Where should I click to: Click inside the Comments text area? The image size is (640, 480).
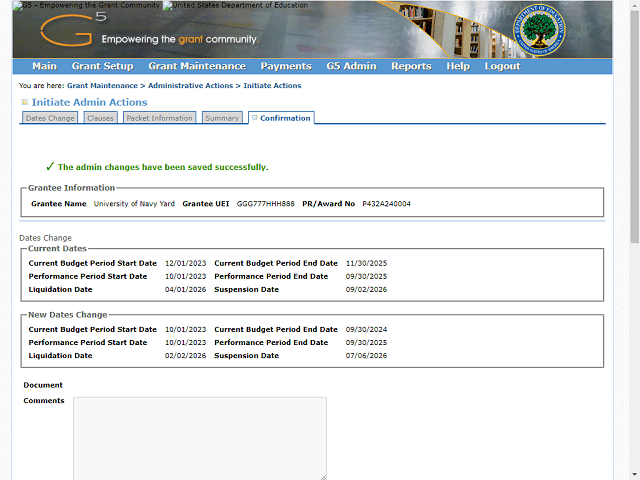[199, 437]
